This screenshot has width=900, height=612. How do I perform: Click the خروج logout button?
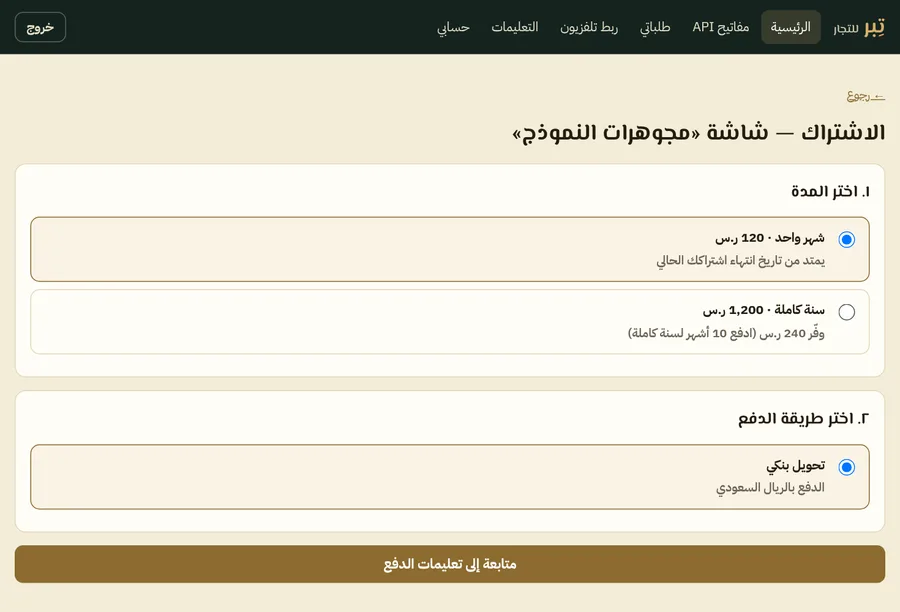pyautogui.click(x=40, y=27)
